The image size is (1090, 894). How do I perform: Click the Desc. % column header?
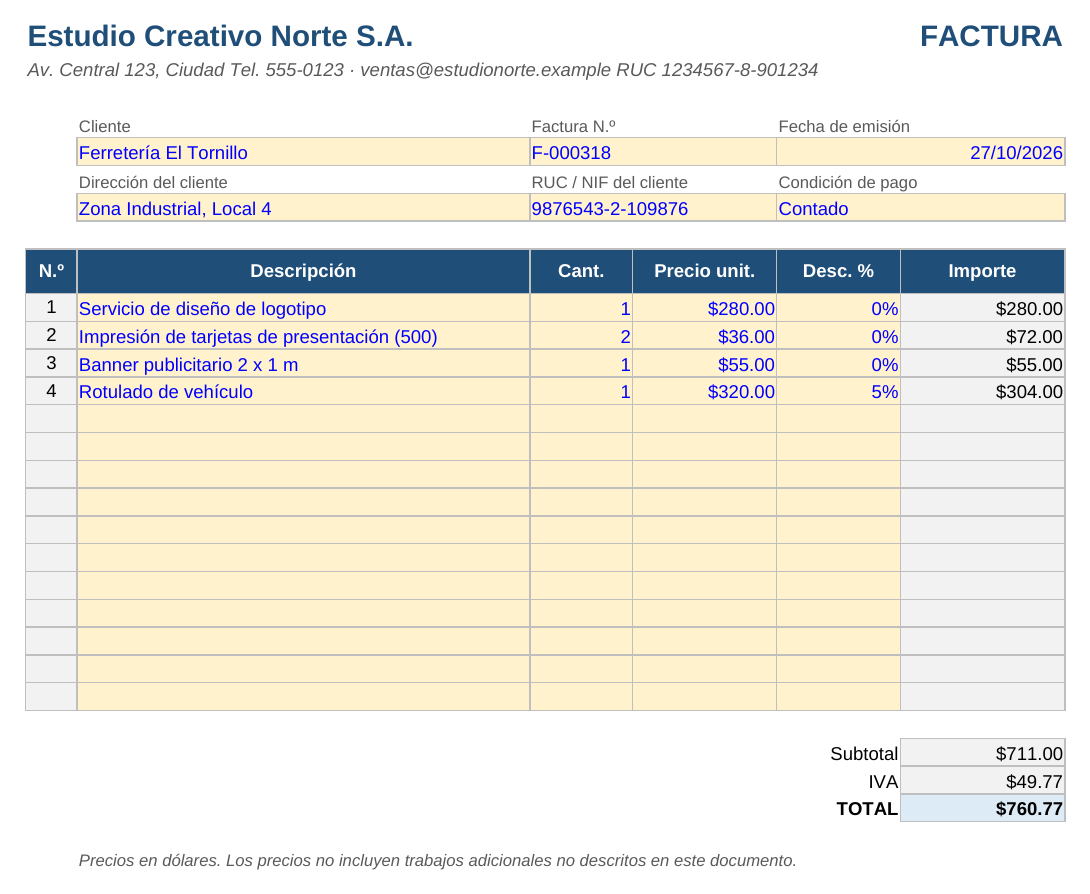point(838,271)
